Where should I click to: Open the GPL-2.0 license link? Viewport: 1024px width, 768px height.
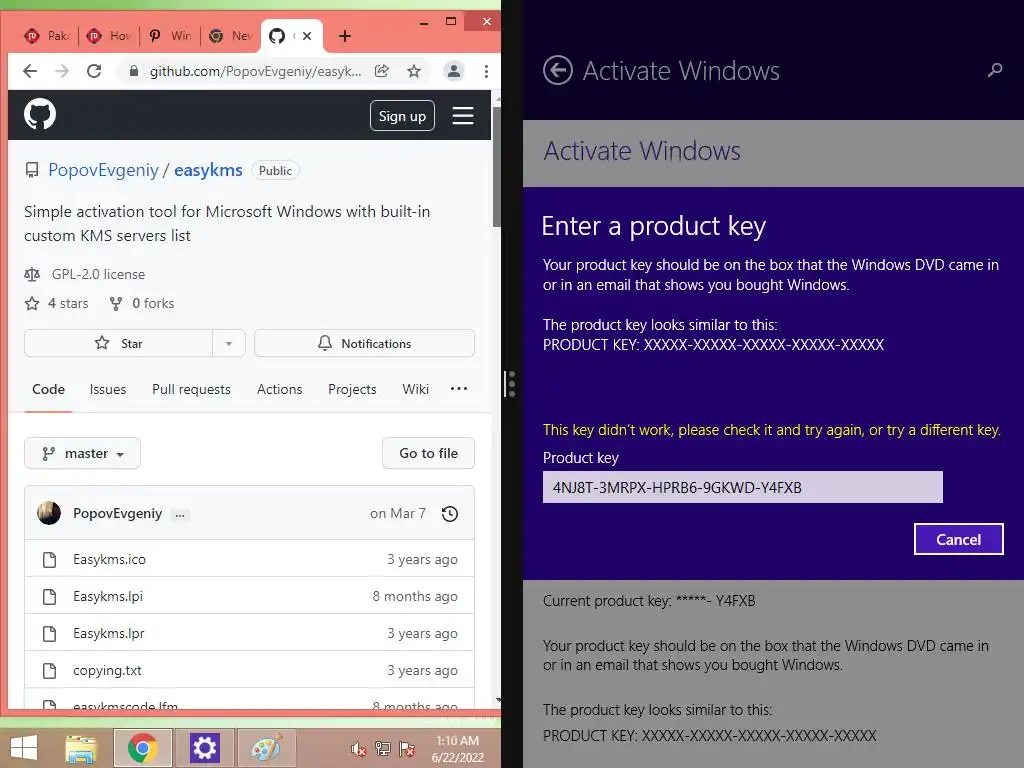point(99,274)
